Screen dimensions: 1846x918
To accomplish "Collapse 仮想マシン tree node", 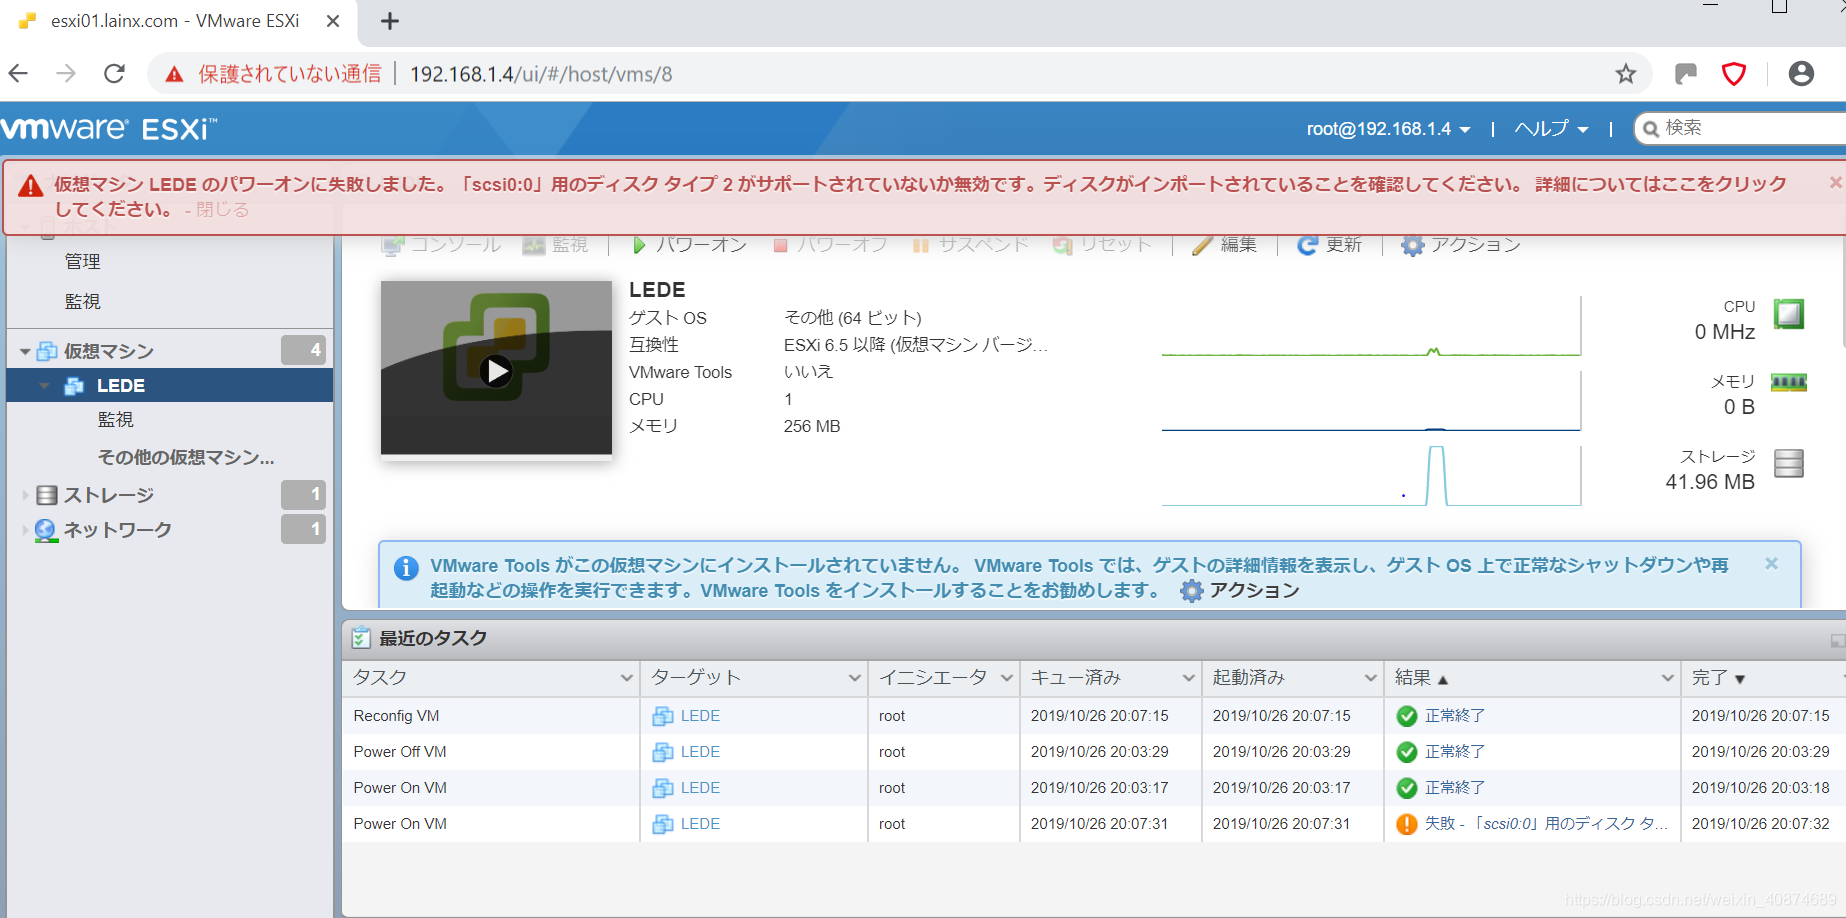I will tap(24, 351).
